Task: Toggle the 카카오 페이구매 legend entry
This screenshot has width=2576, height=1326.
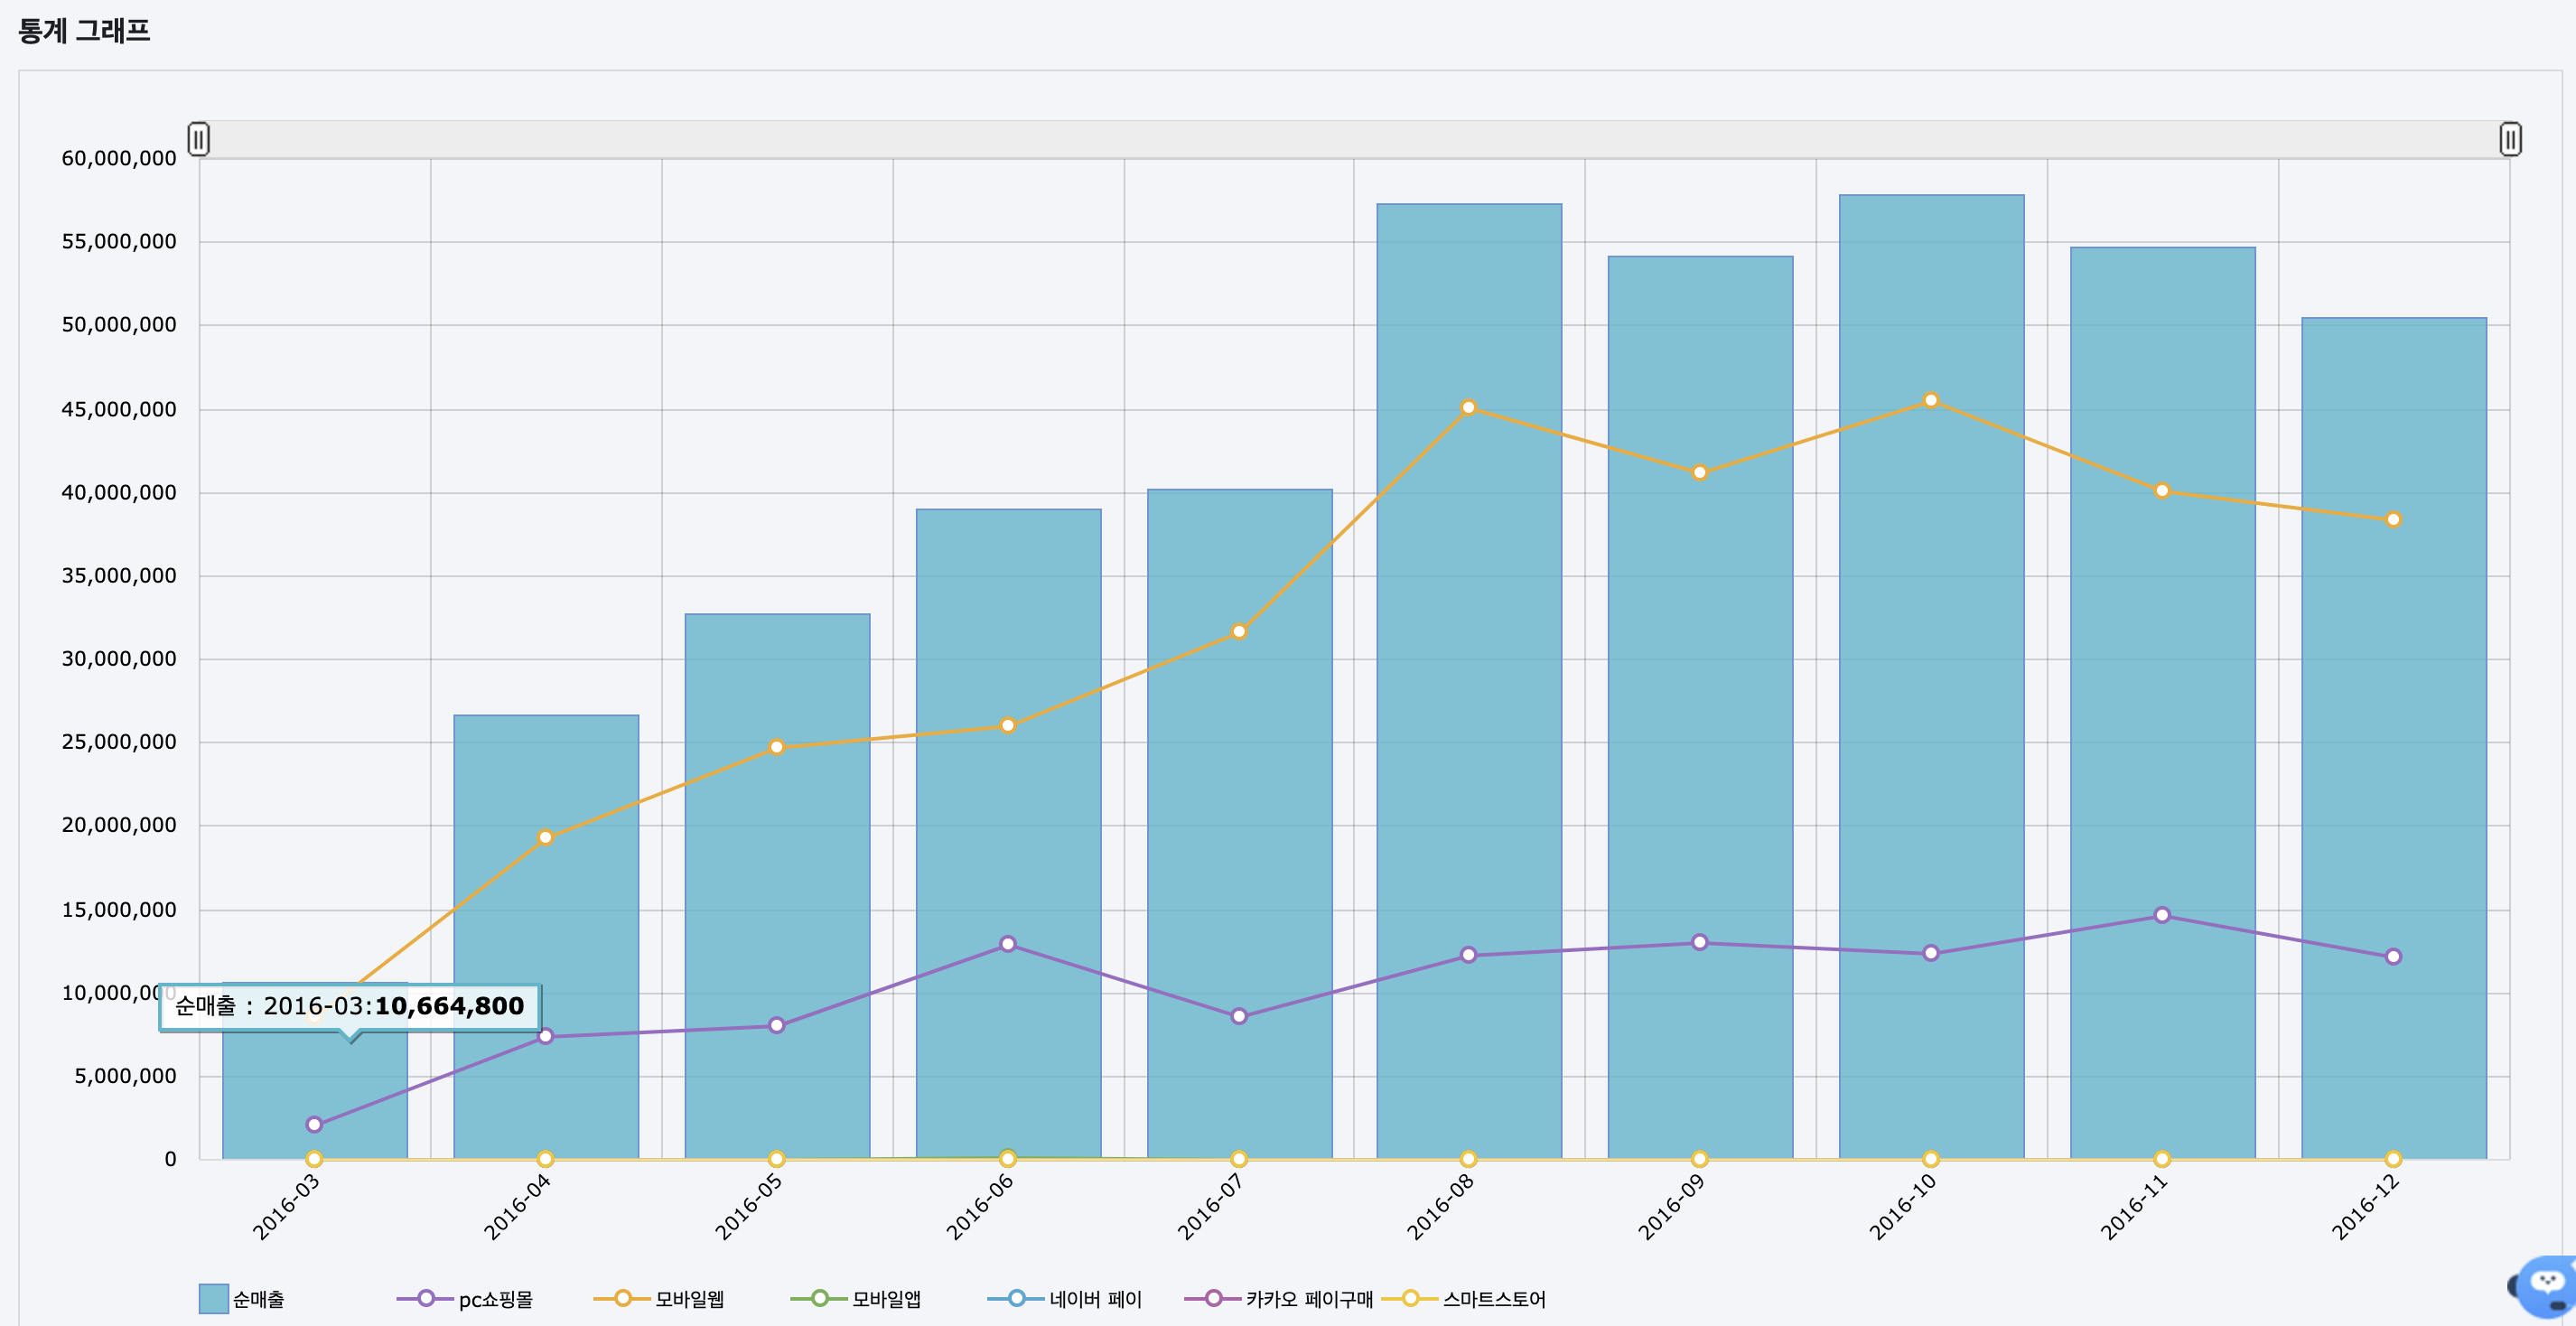Action: coord(1279,1299)
